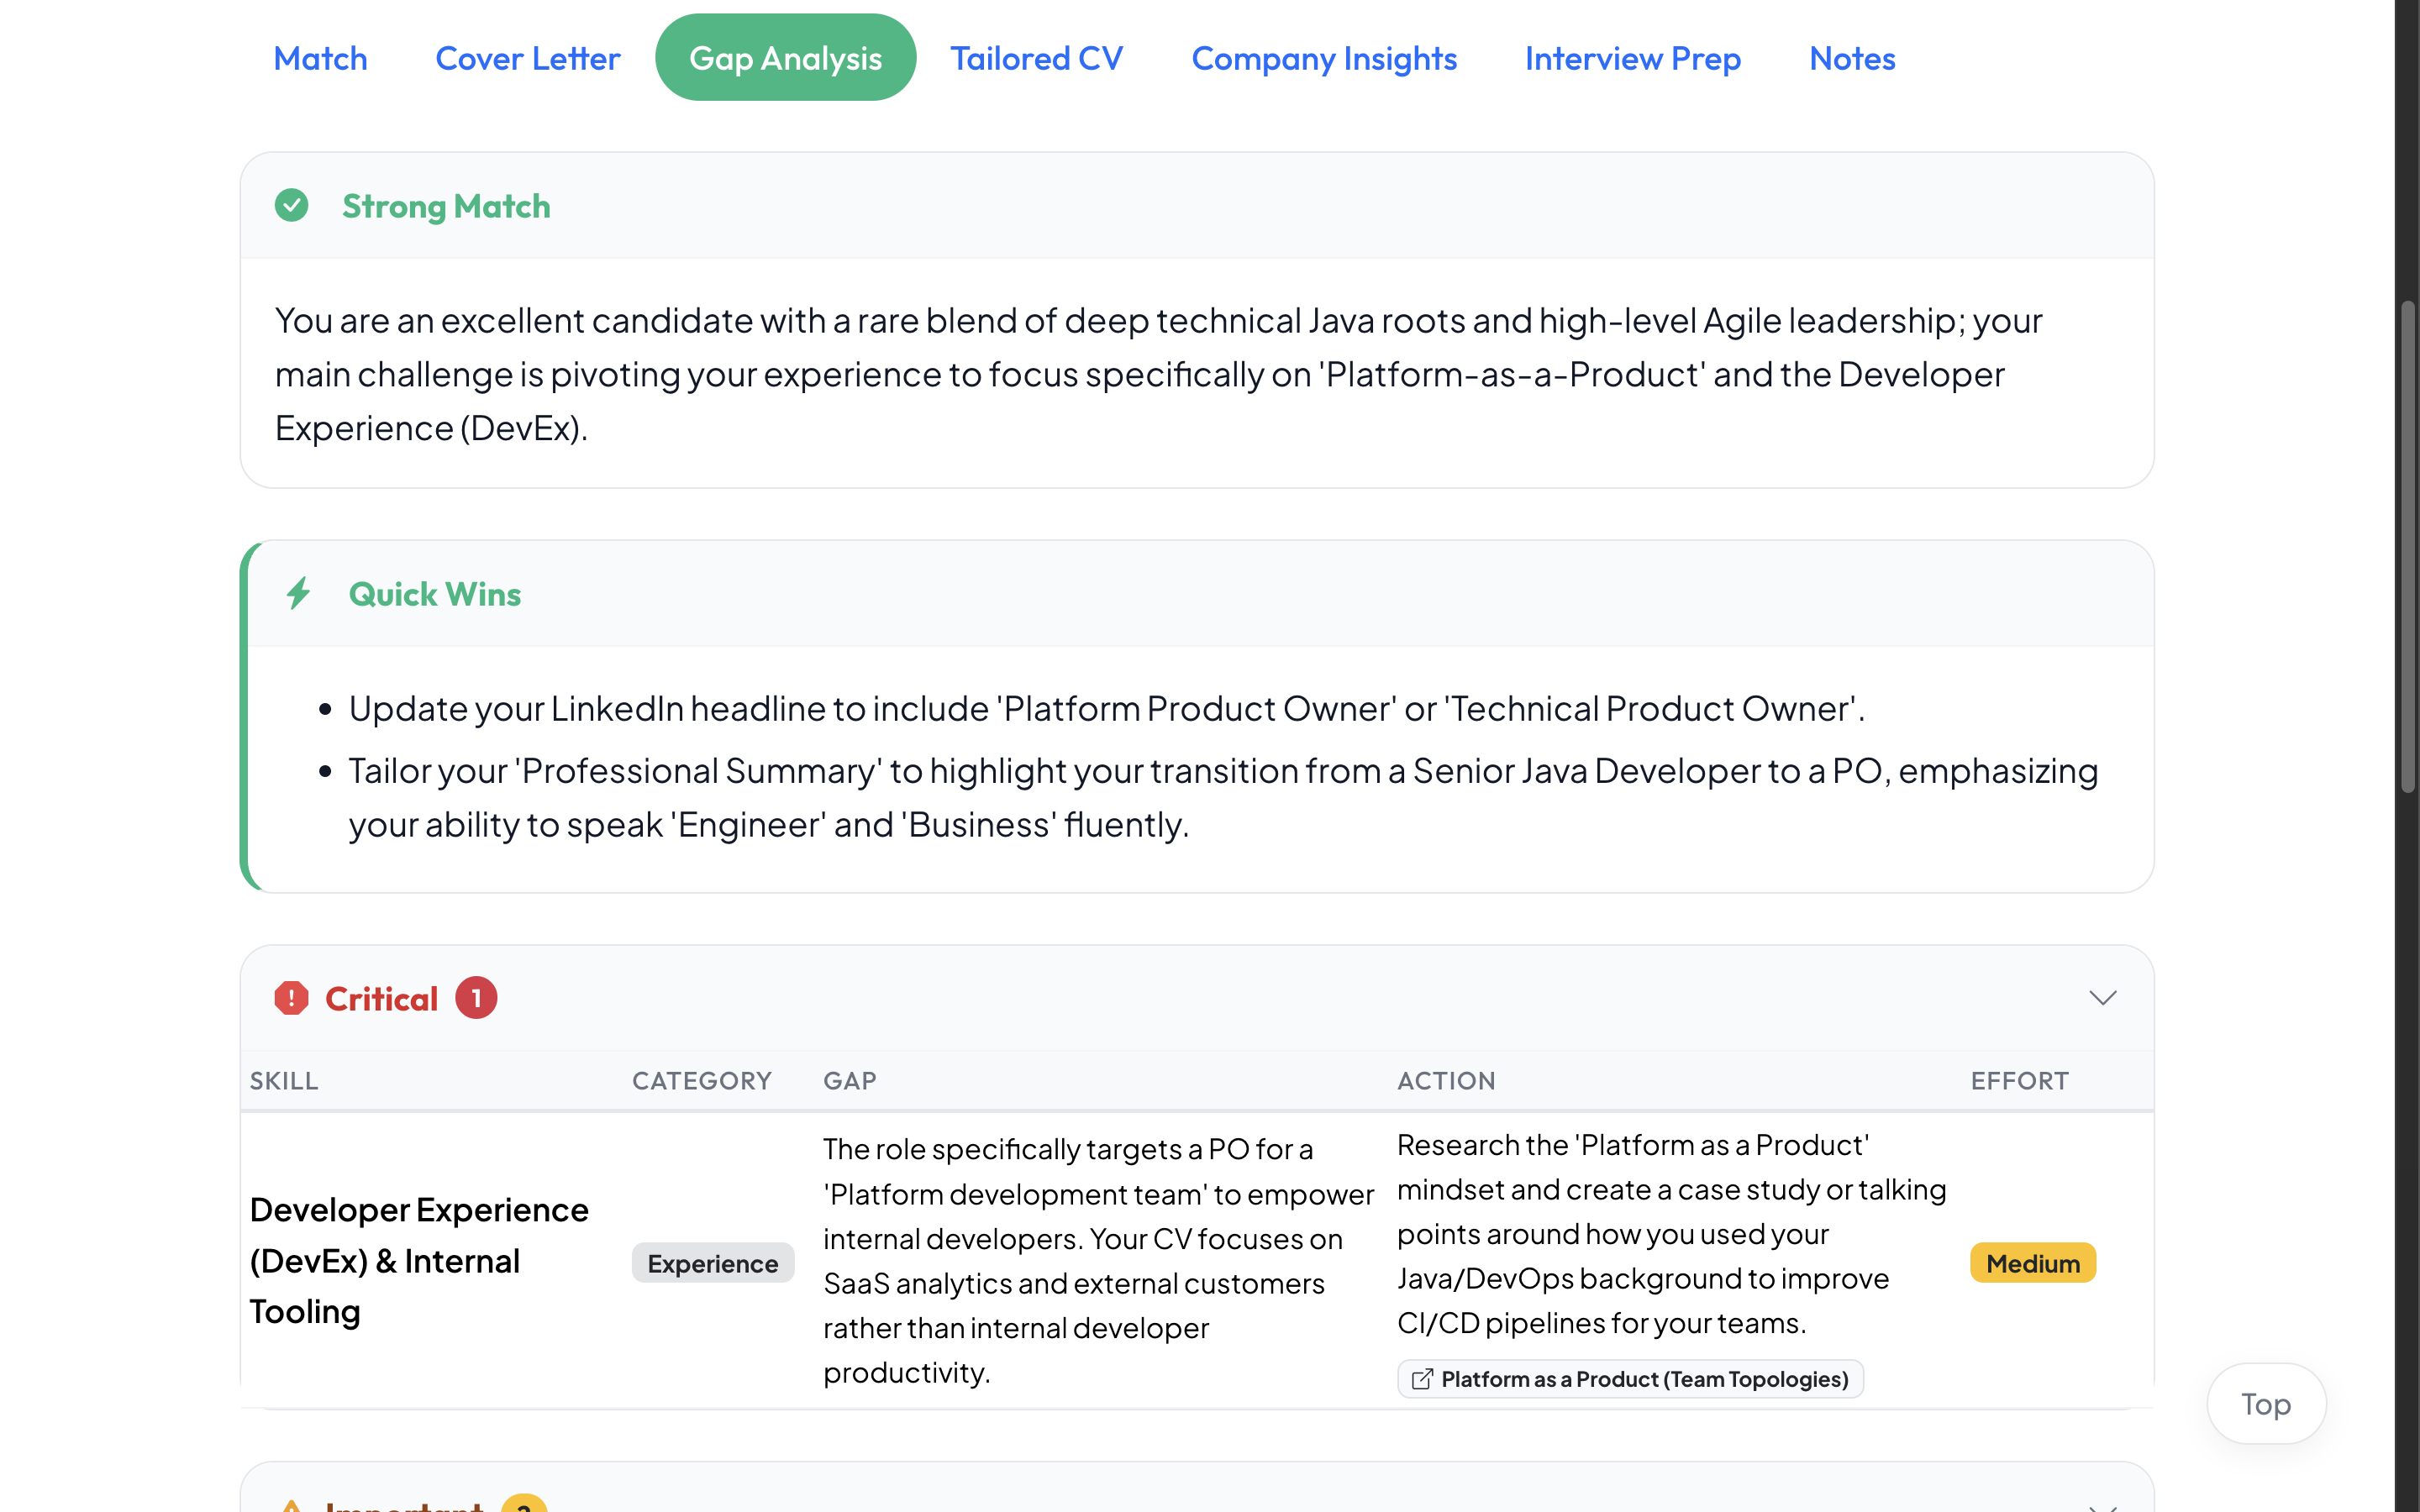Open the Company Insights tab
Viewport: 2420px width, 1512px height.
[1323, 58]
